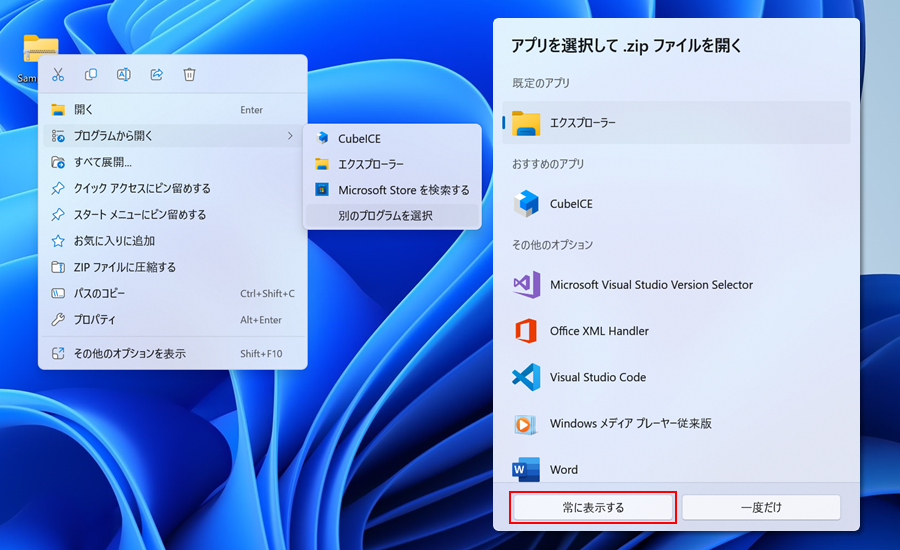Screen dimensions: 900x550
Task: Select すべて展開... menu entry
Action: 173,162
